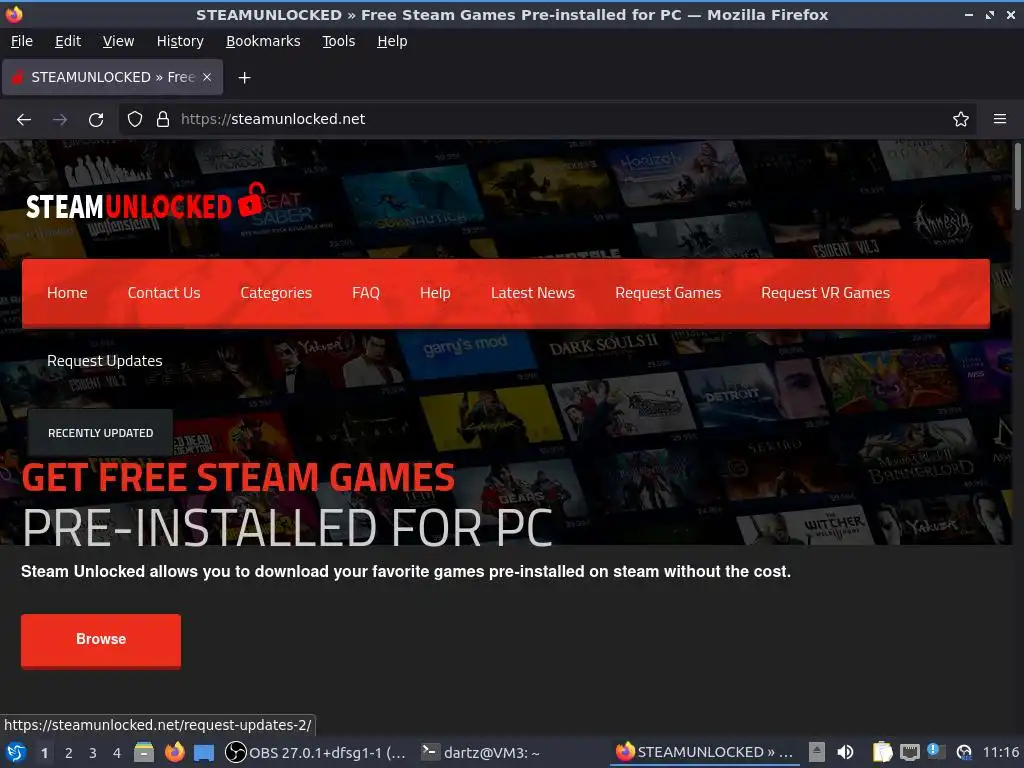
Task: Click the RECENTLY UPDATED button
Action: pos(101,433)
